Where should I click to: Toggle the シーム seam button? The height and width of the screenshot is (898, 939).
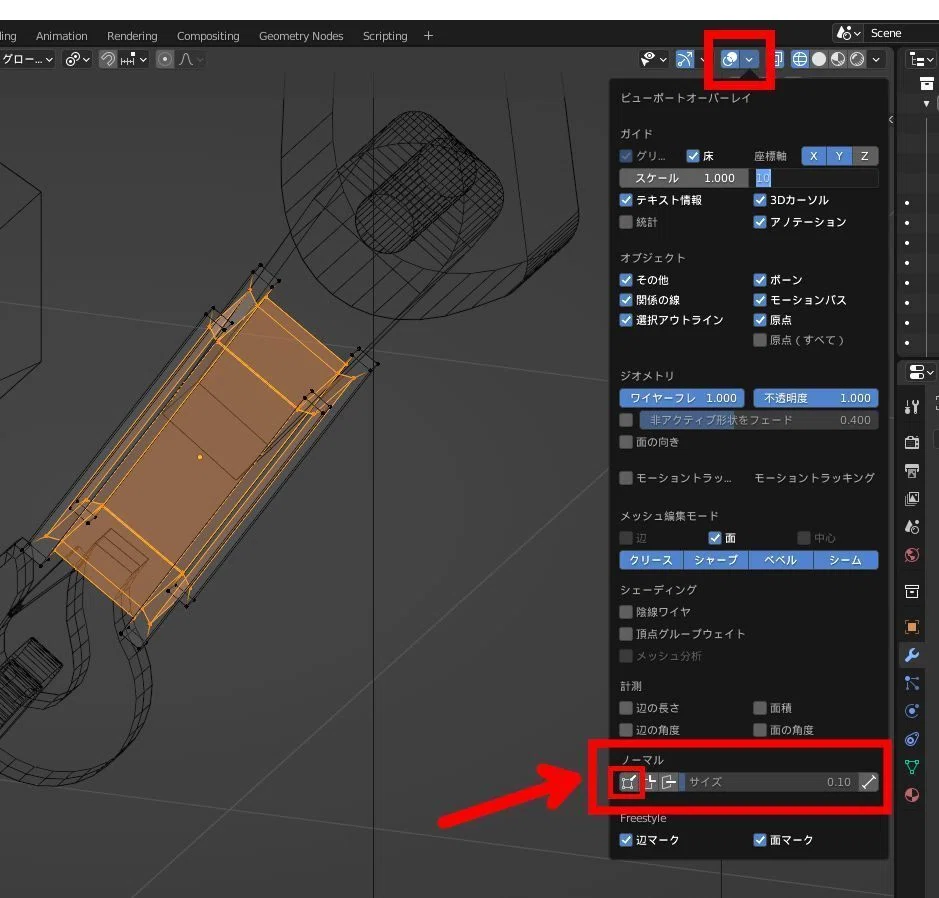point(846,560)
